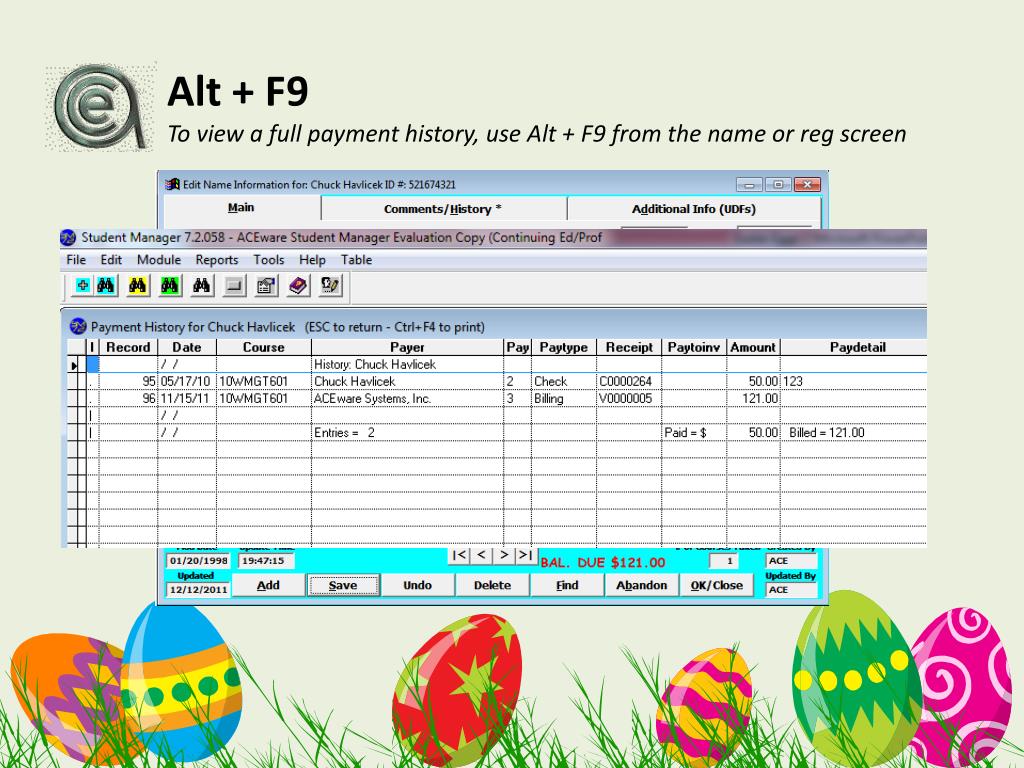Image resolution: width=1024 pixels, height=768 pixels.
Task: Click the person-with-pencil edit toolbar icon
Action: coord(330,286)
